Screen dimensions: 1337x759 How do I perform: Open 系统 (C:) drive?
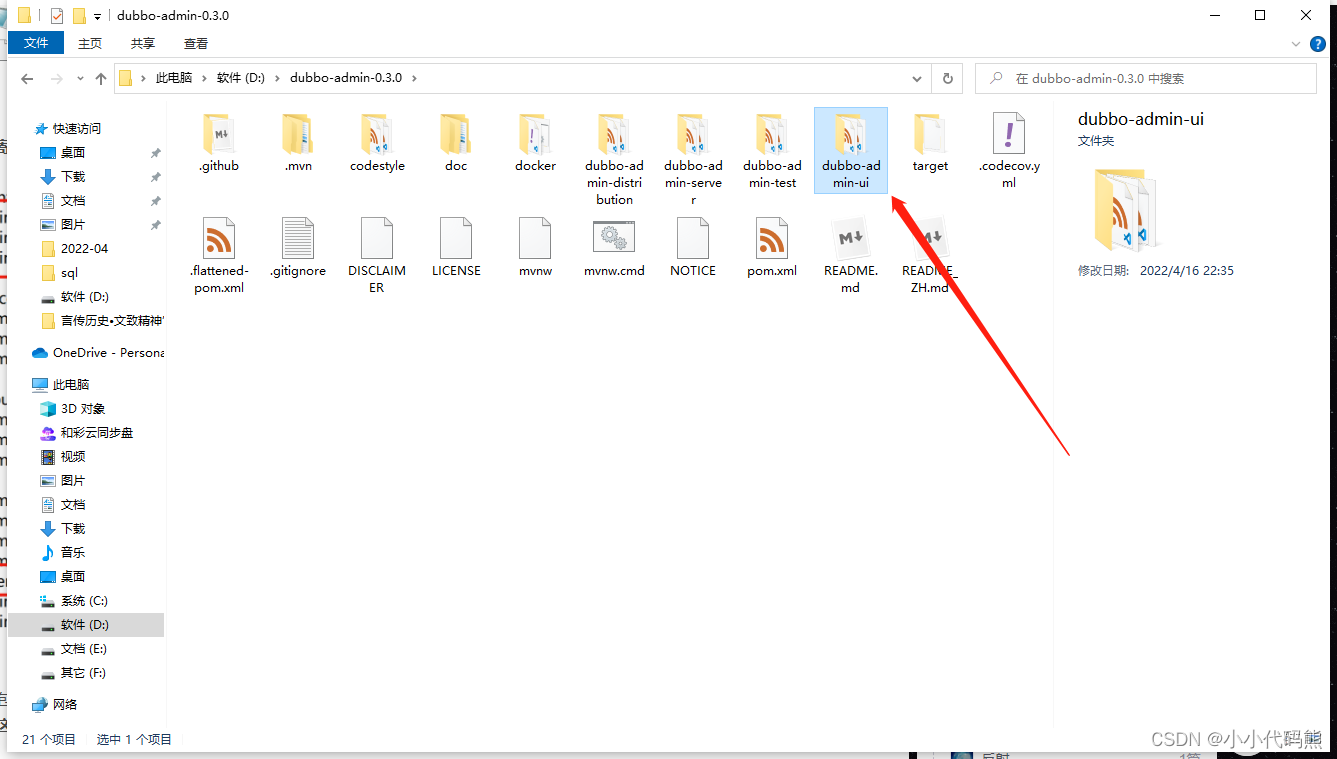click(x=84, y=600)
